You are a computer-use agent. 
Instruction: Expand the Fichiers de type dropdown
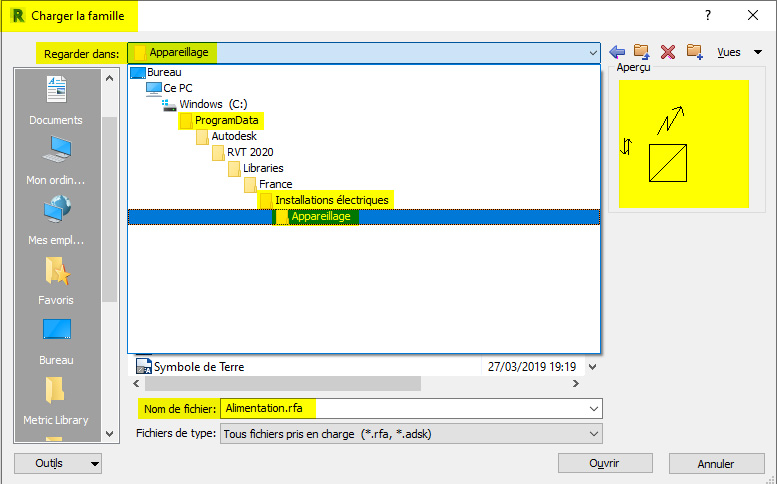(594, 433)
